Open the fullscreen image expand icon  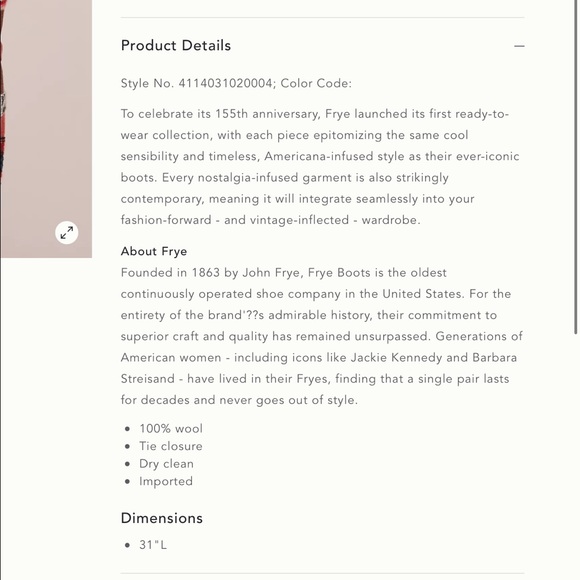click(x=67, y=233)
